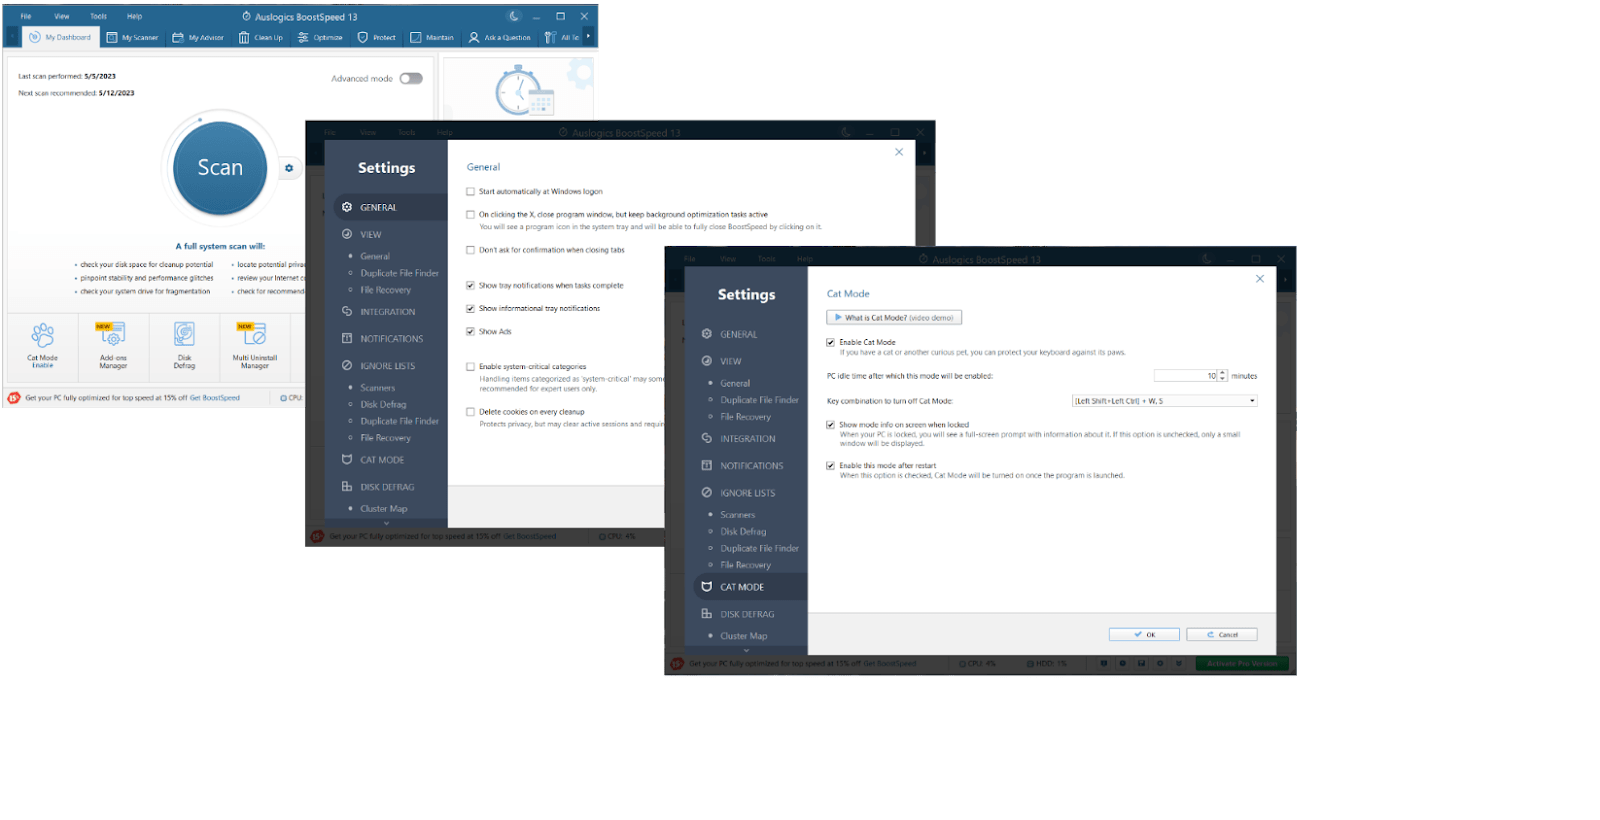Click the scan settings gear beside Scan
This screenshot has height=820, width=1600.
(289, 168)
